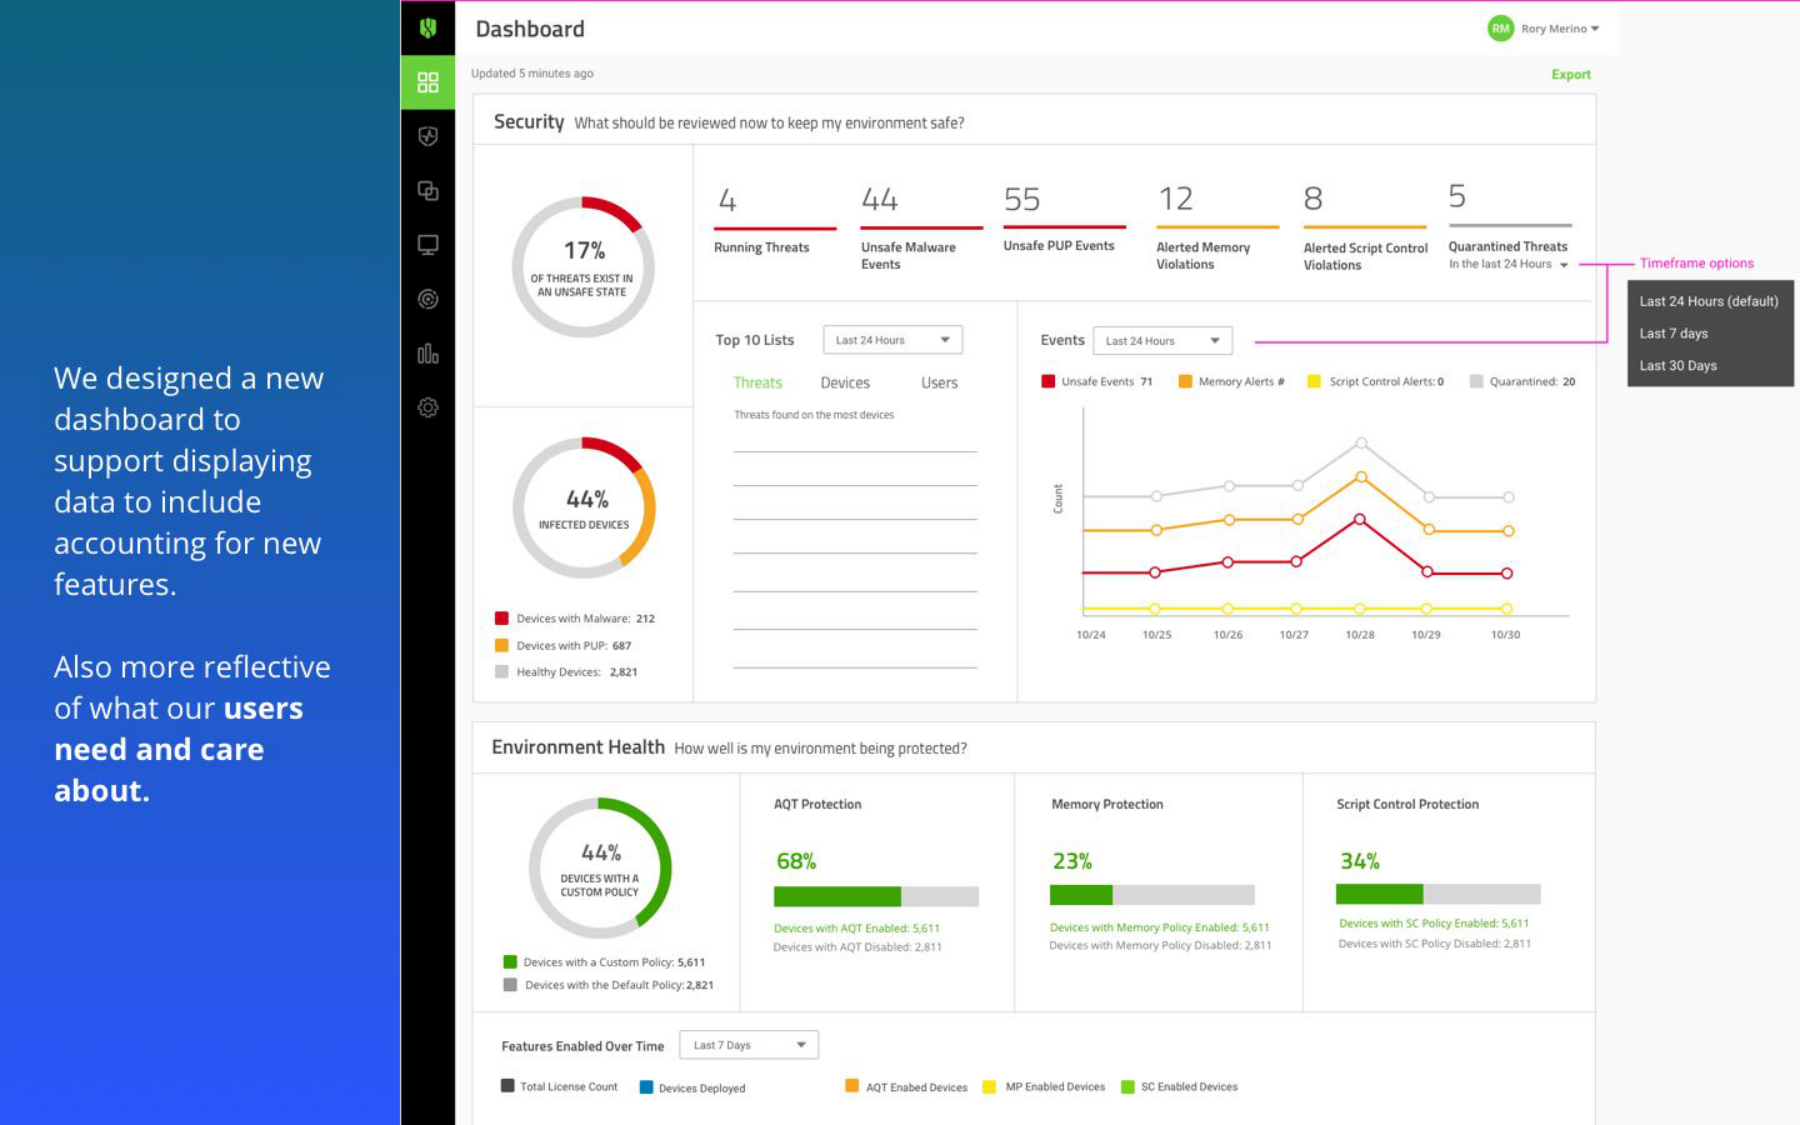1800x1125 pixels.
Task: Toggle Memory Alerts orange legend swatch
Action: click(x=1185, y=381)
